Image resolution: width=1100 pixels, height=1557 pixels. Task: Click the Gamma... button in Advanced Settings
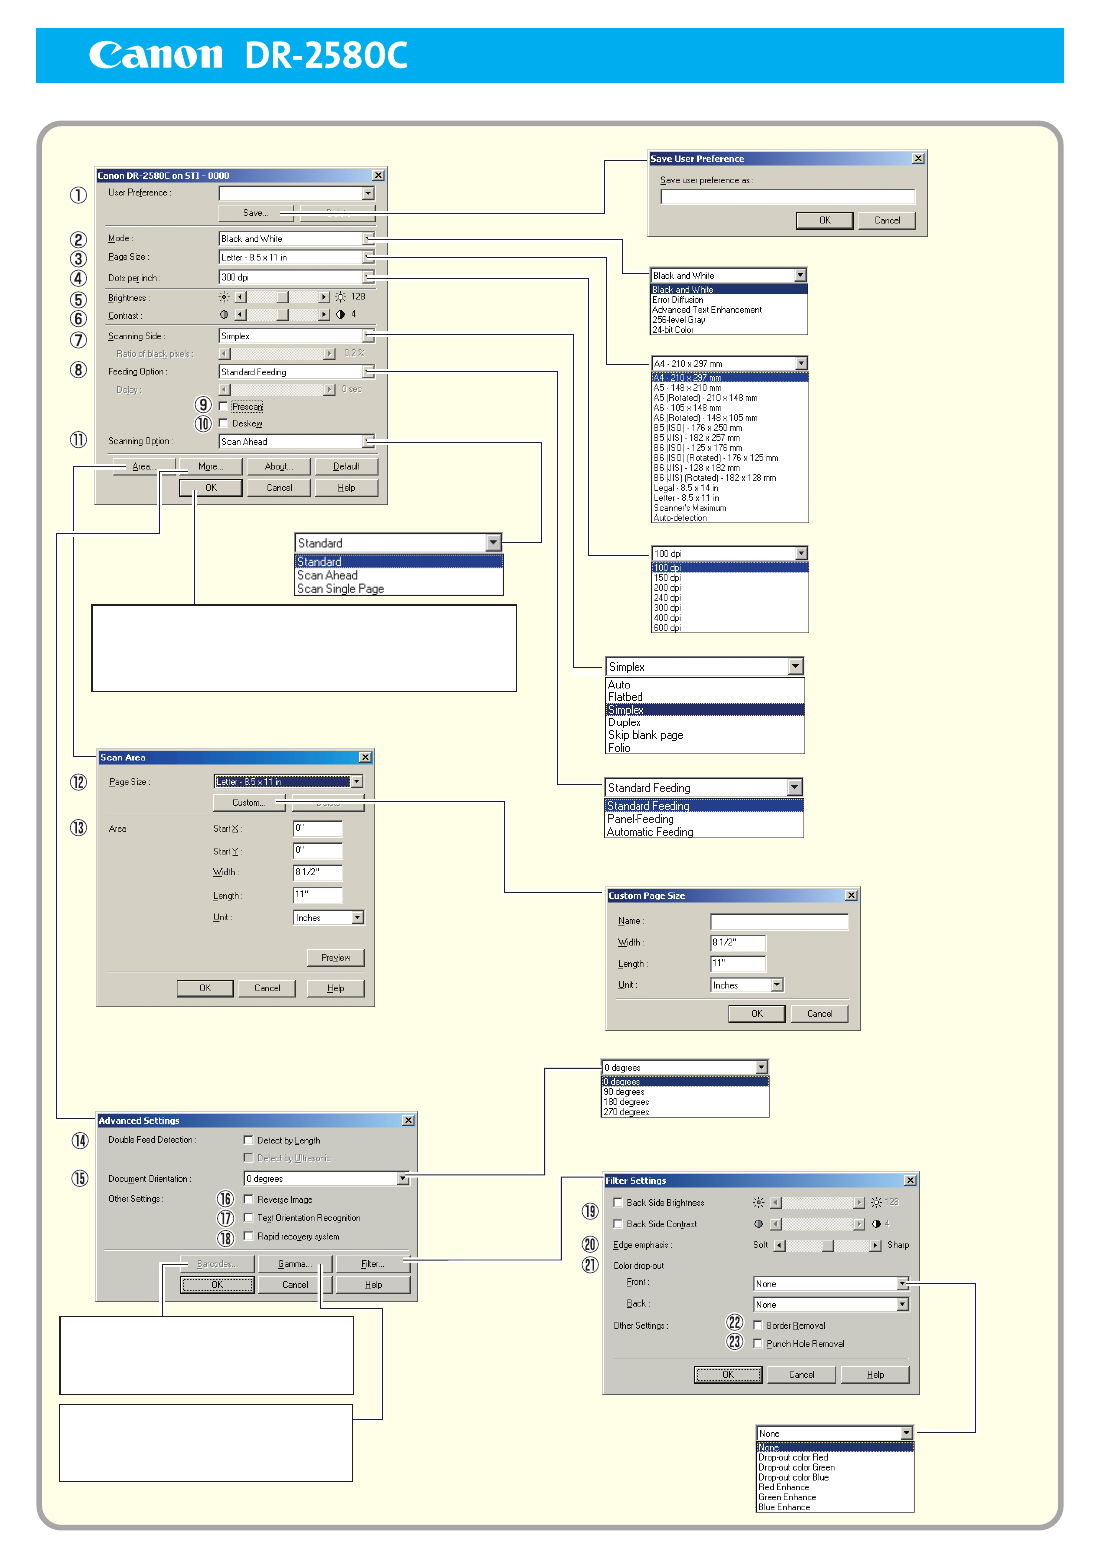pos(294,1265)
